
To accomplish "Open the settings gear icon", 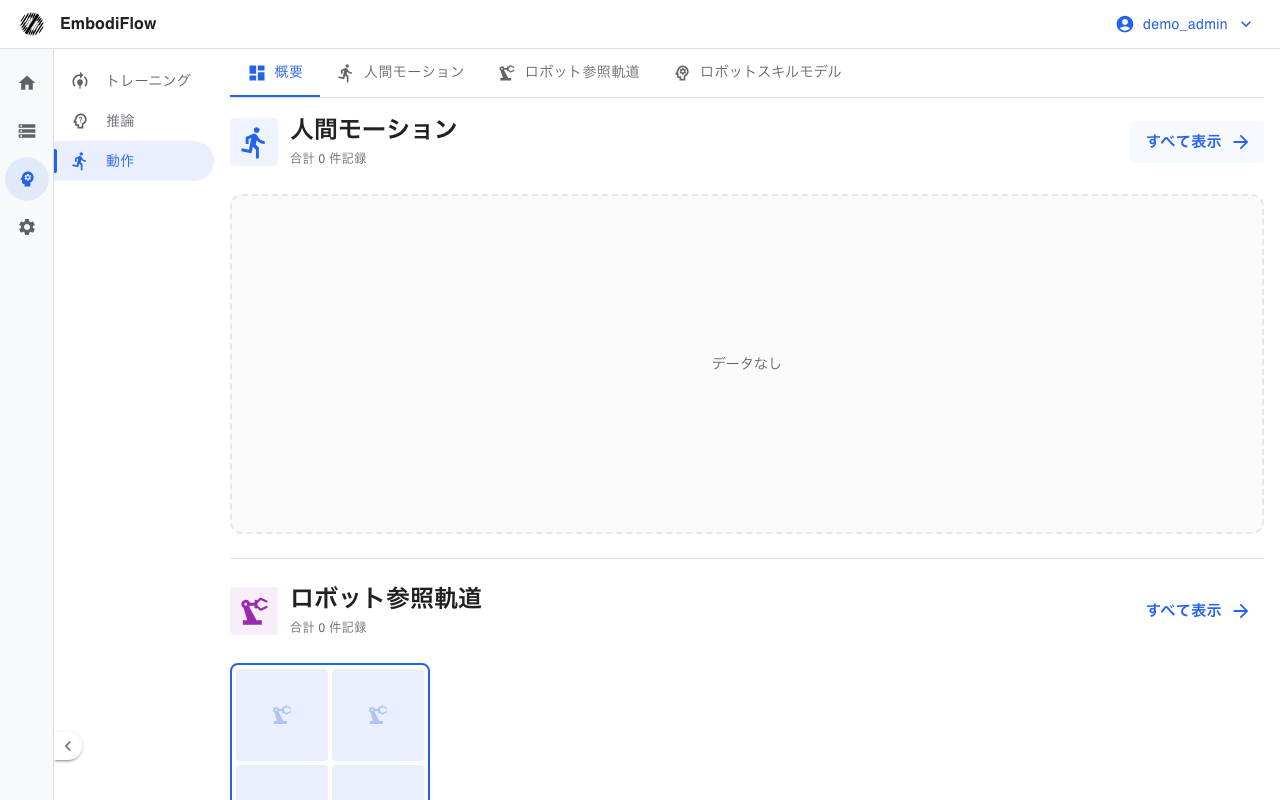I will [x=27, y=227].
